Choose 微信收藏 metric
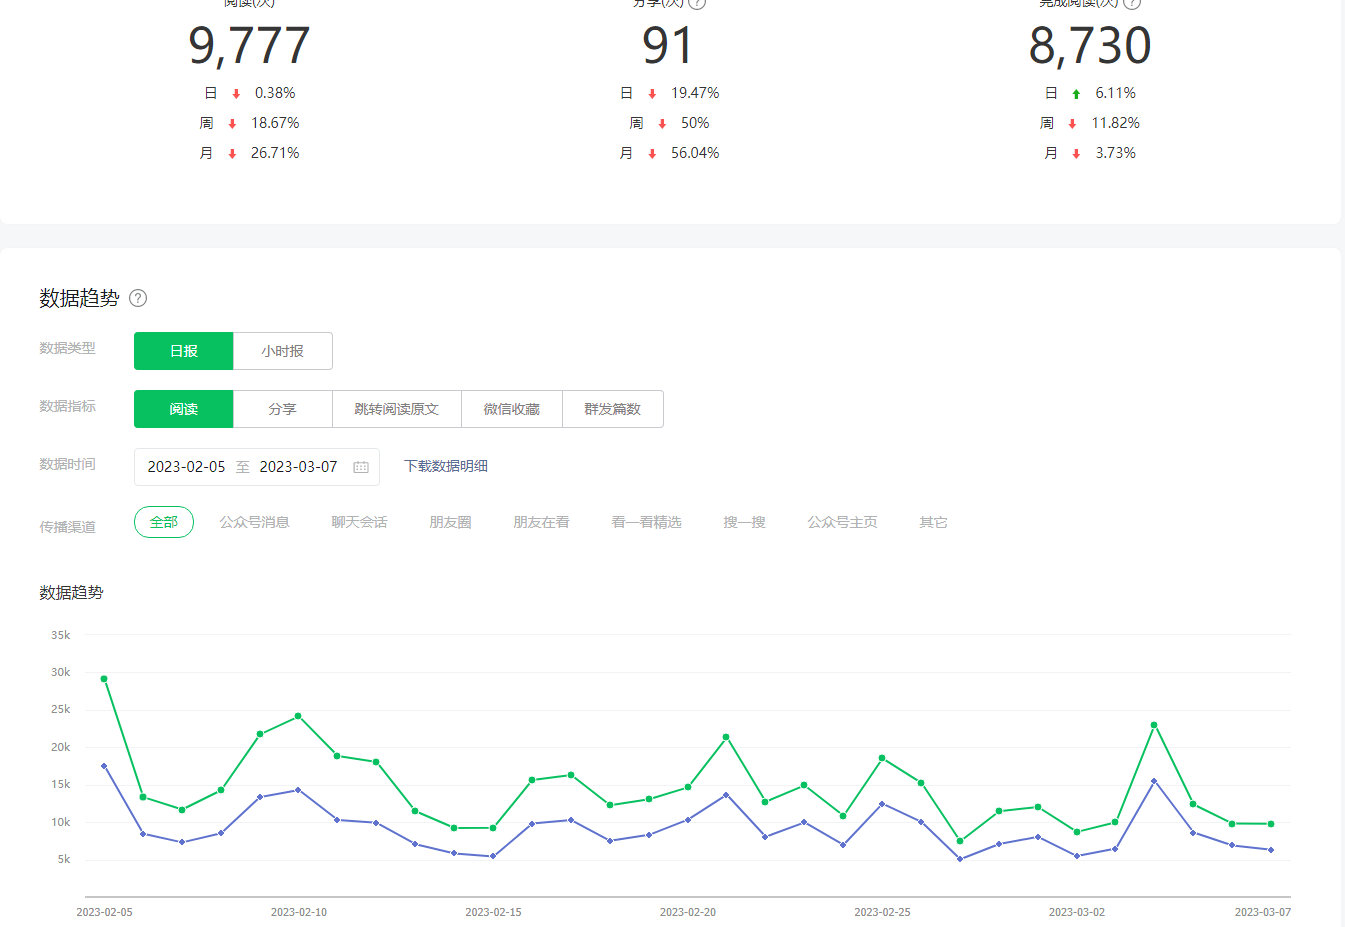1345x927 pixels. click(x=511, y=409)
